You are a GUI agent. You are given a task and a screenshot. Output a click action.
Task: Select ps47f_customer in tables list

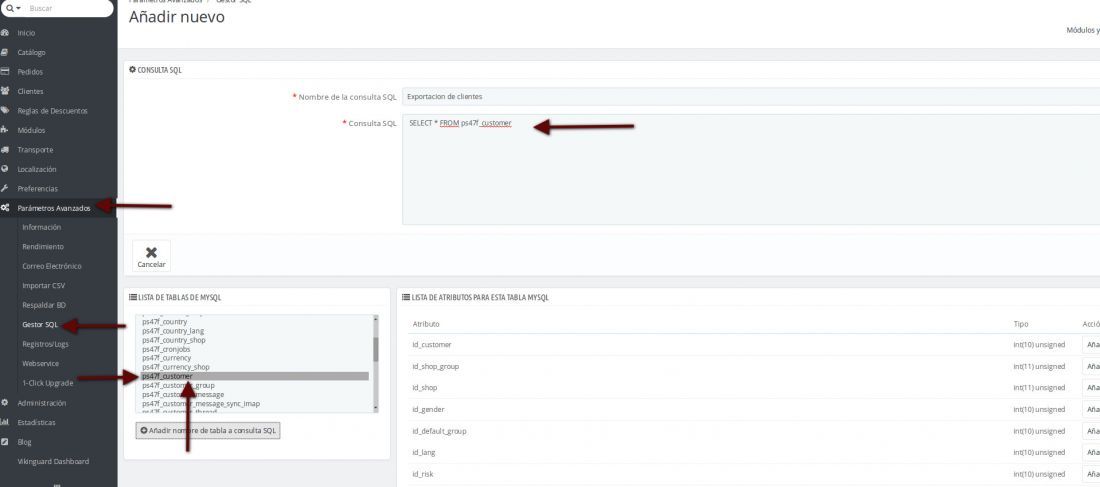coord(255,376)
